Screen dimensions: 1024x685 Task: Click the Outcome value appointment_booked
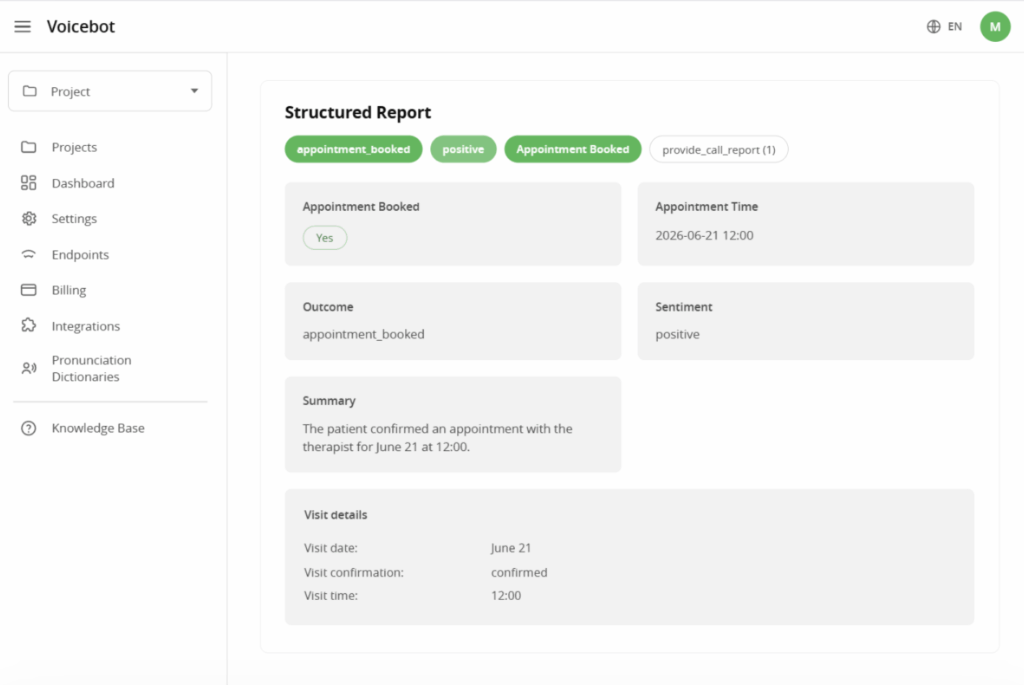(363, 334)
